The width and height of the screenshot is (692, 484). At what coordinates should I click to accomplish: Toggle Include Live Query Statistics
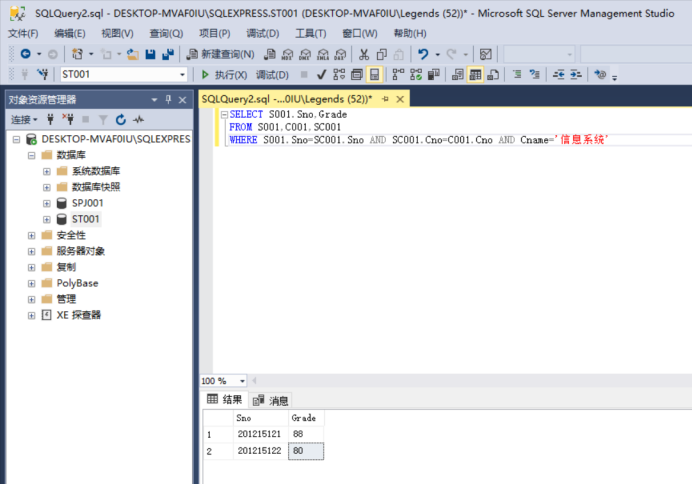tap(416, 75)
